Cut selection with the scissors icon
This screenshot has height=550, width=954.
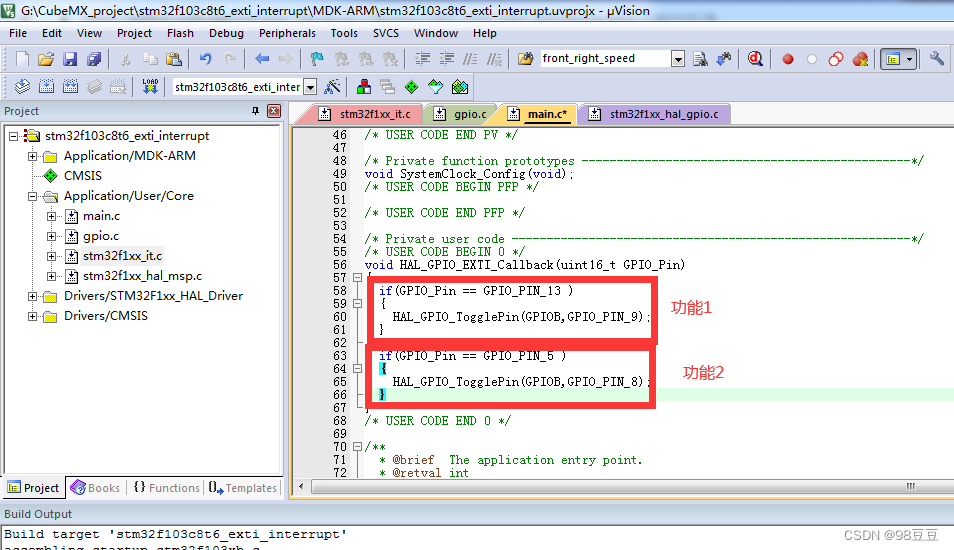[x=125, y=59]
